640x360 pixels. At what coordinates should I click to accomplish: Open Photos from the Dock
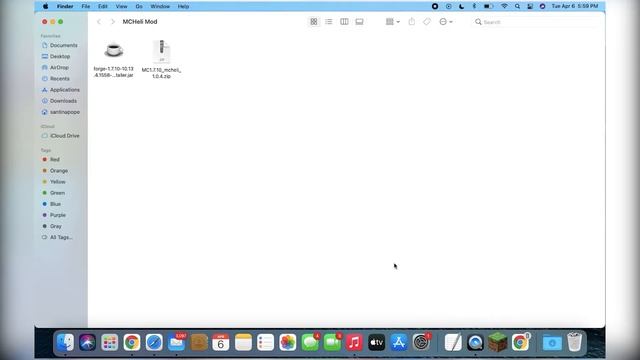(288, 342)
